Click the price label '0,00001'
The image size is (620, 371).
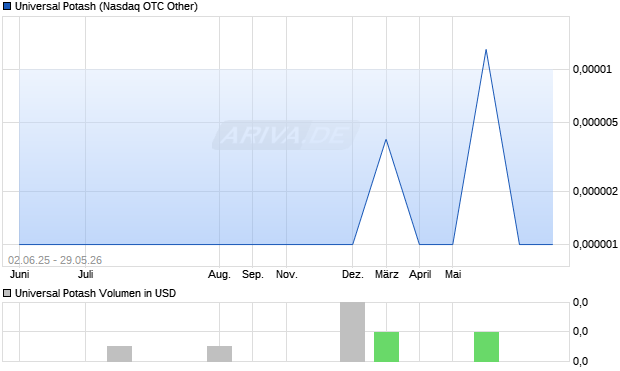(x=592, y=69)
